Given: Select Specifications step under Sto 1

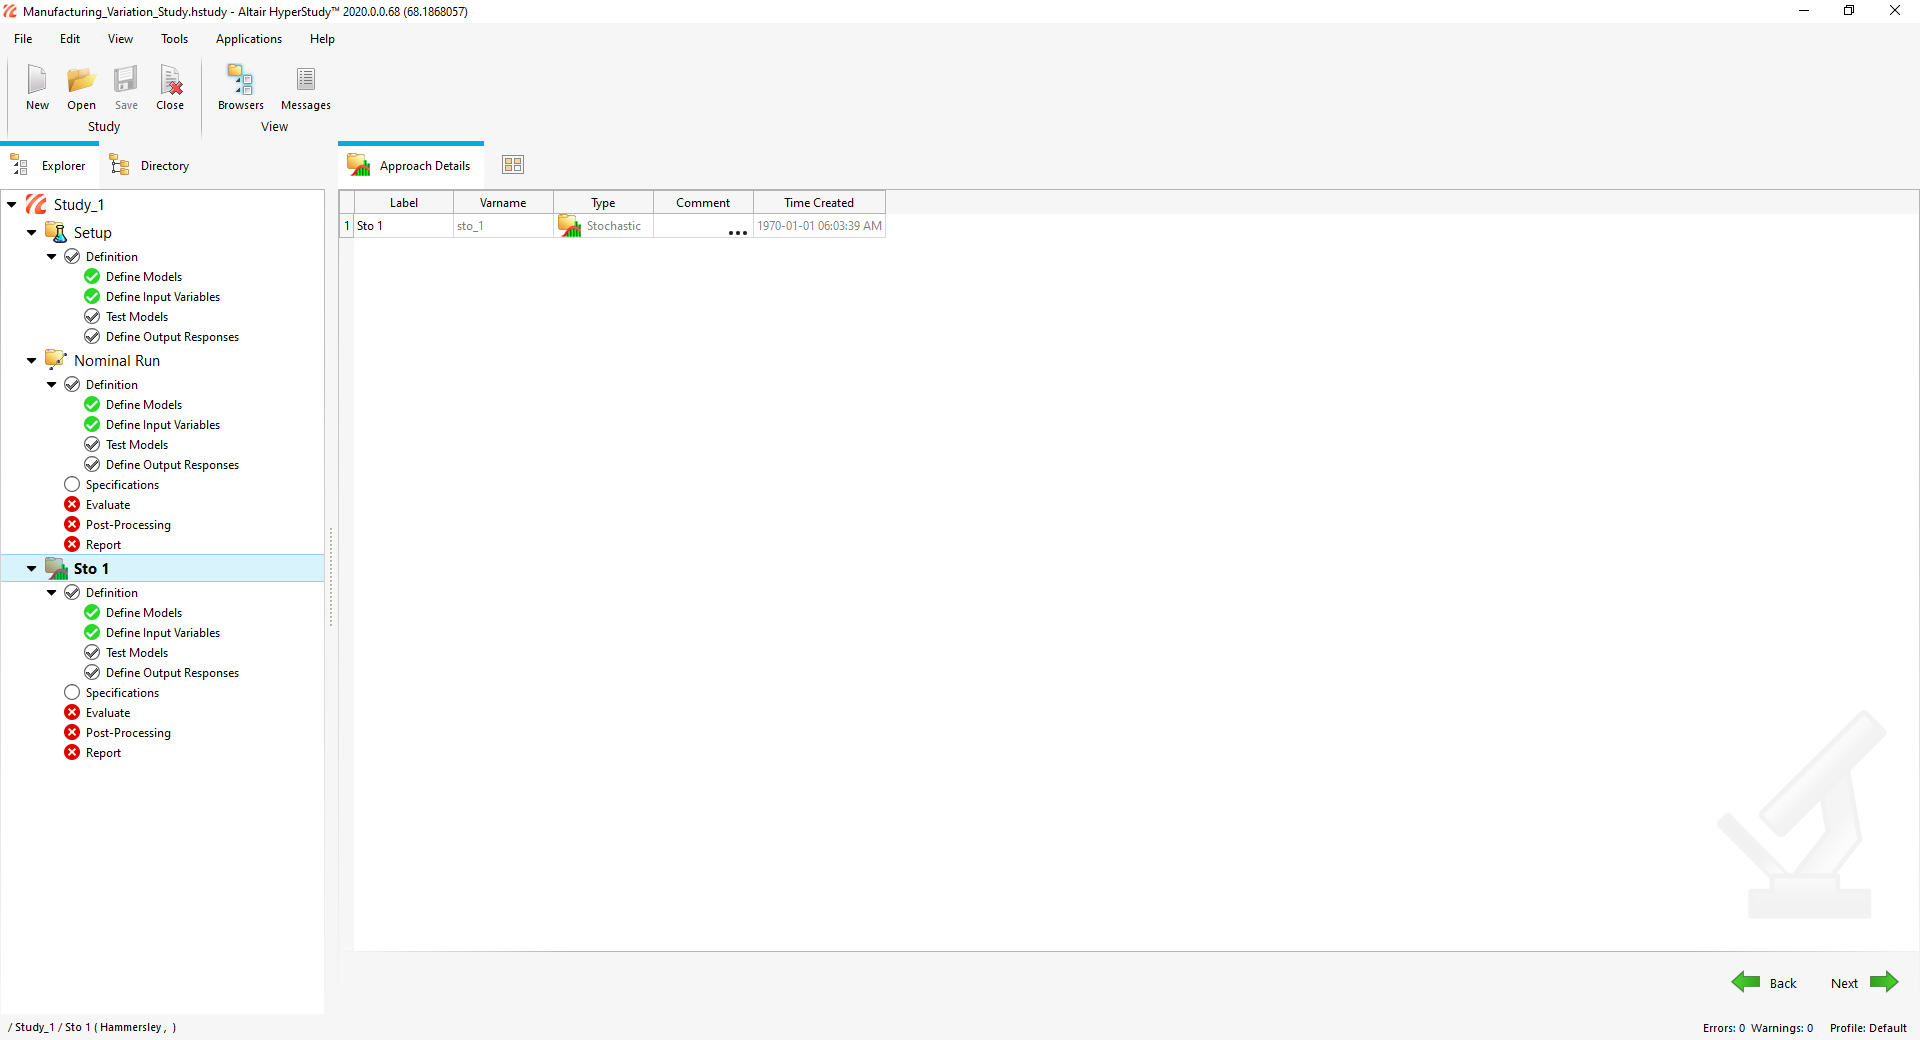Looking at the screenshot, I should click(122, 693).
